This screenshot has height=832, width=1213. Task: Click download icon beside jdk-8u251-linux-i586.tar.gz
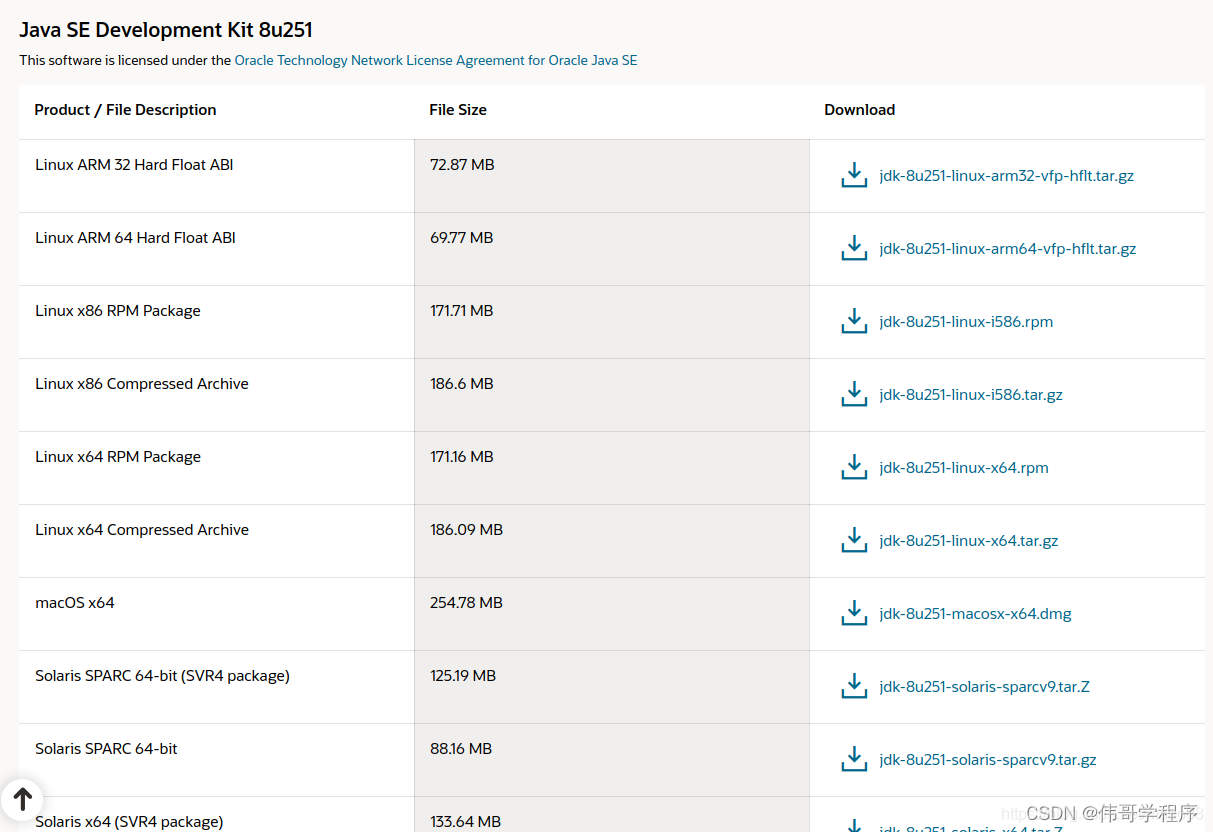click(x=854, y=395)
